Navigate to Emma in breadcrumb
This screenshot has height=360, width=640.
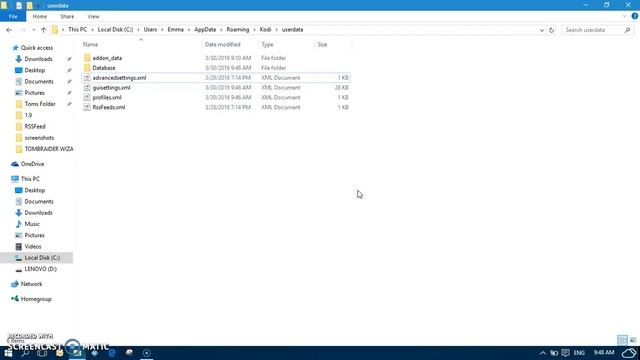pos(176,30)
